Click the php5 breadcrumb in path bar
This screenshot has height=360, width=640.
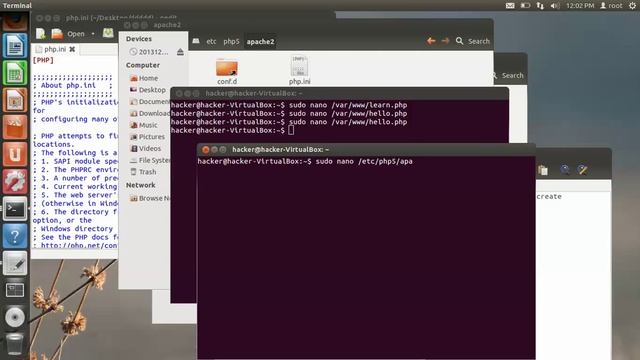[231, 41]
